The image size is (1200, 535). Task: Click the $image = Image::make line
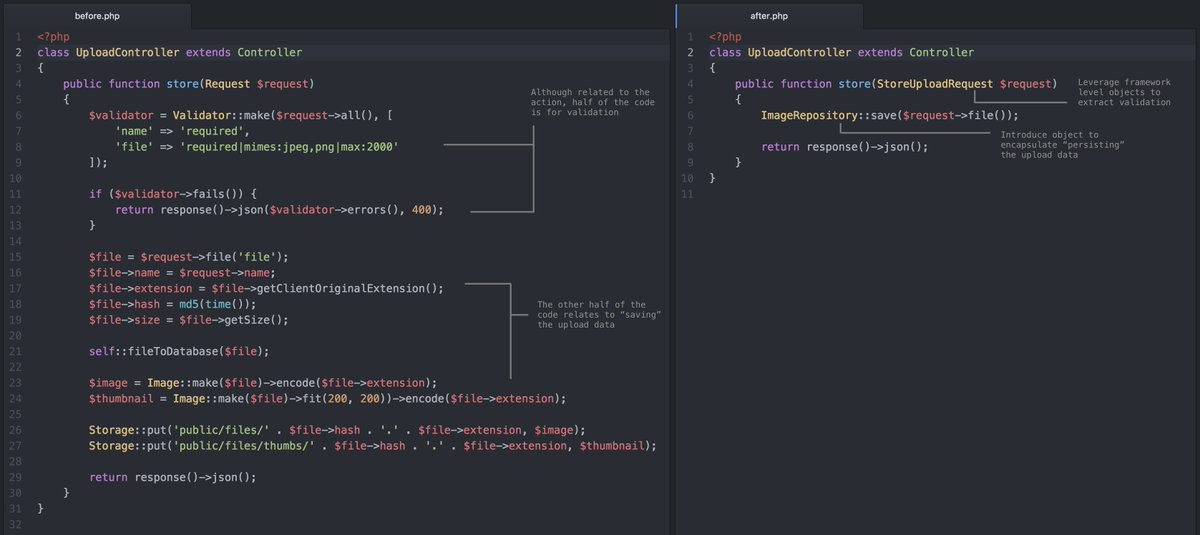[x=263, y=383]
